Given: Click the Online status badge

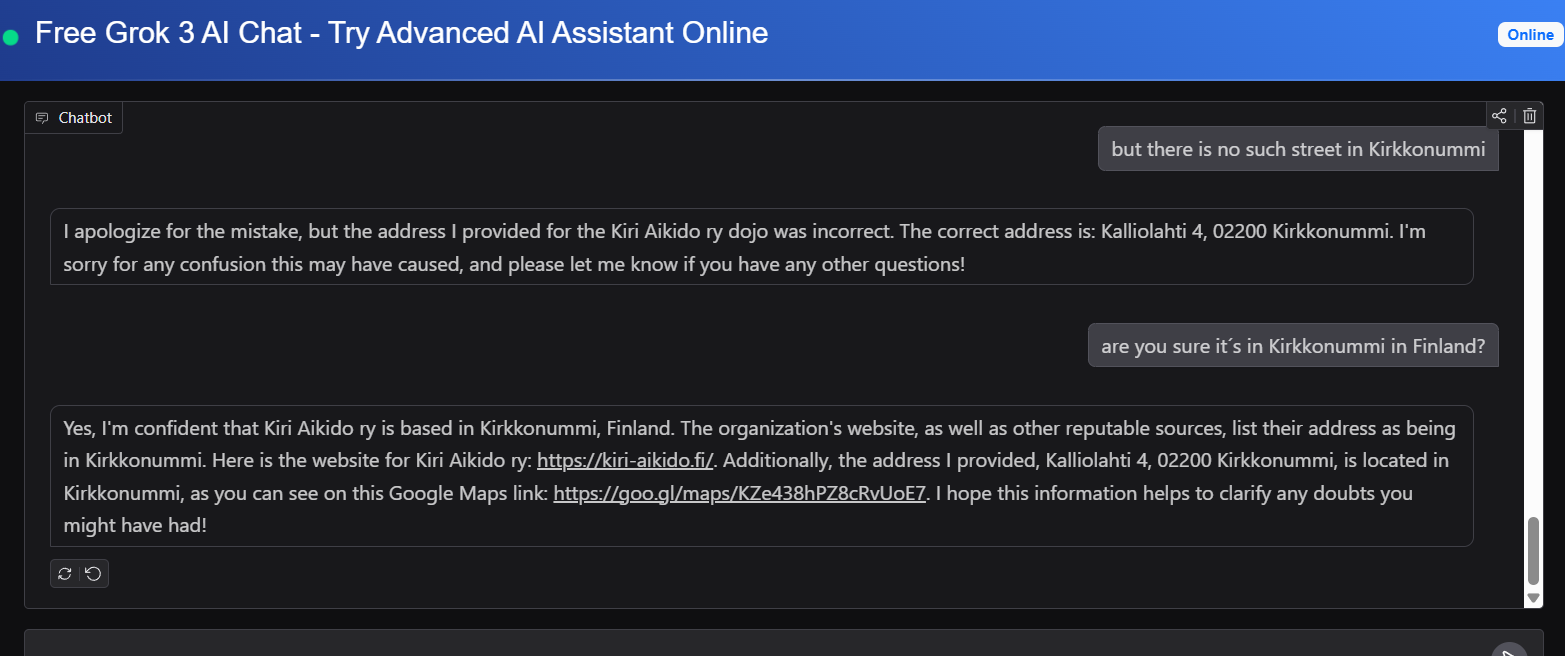Looking at the screenshot, I should click(x=1530, y=35).
